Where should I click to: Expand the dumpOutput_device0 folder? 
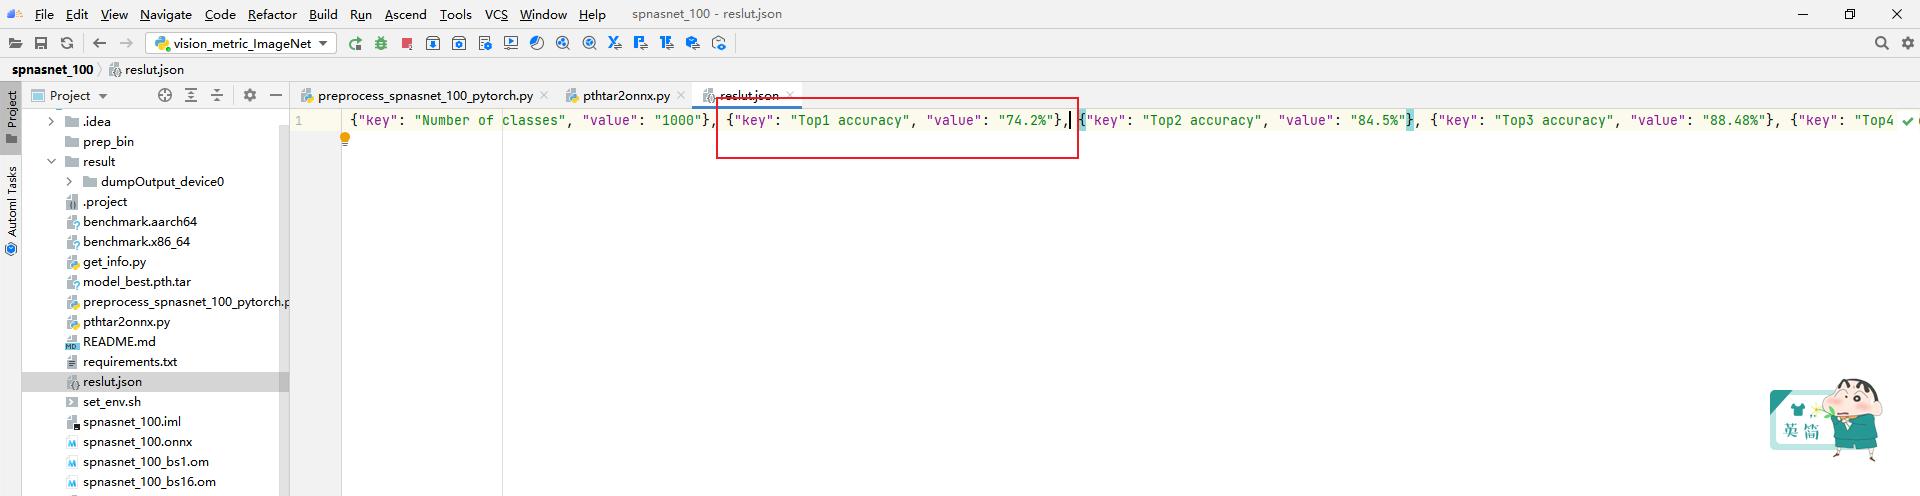tap(69, 181)
